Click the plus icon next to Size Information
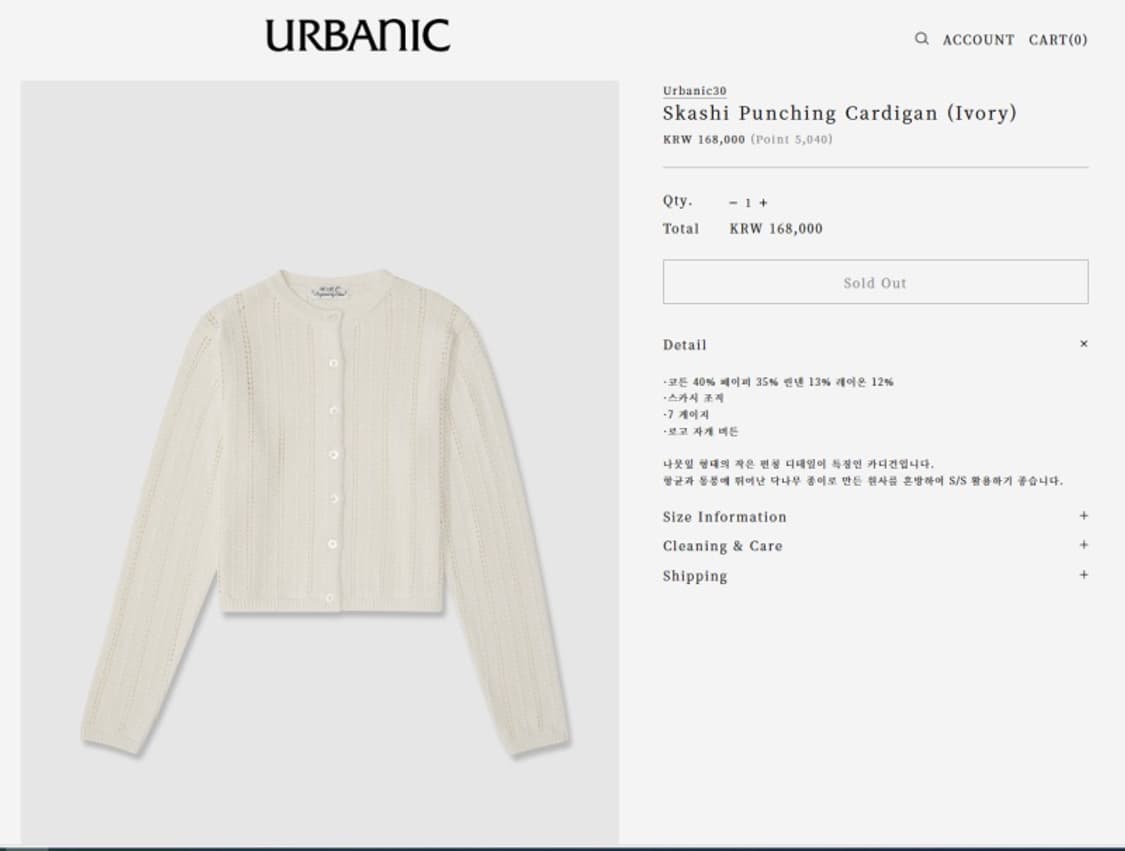1125x851 pixels. [1084, 516]
